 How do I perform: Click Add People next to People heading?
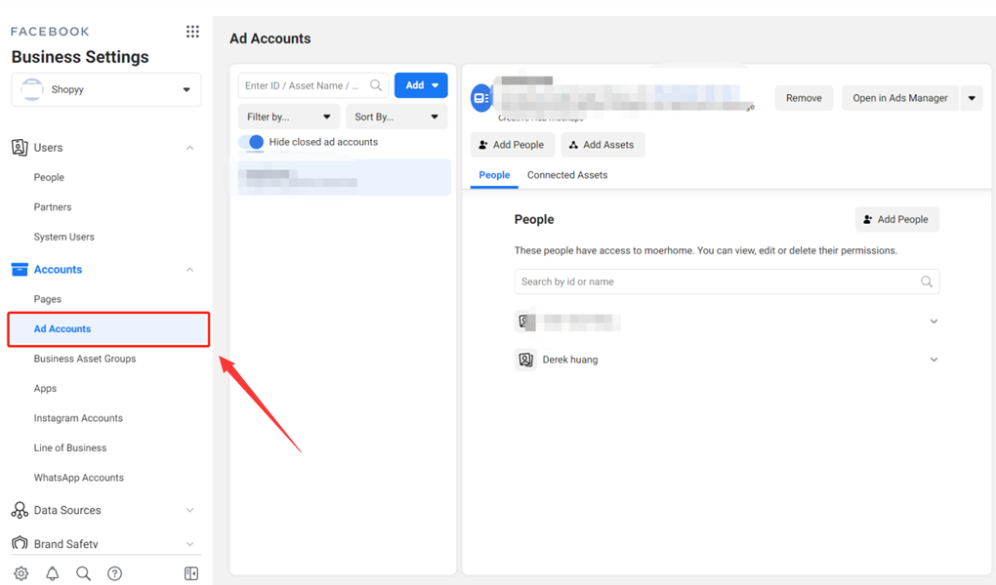point(896,219)
